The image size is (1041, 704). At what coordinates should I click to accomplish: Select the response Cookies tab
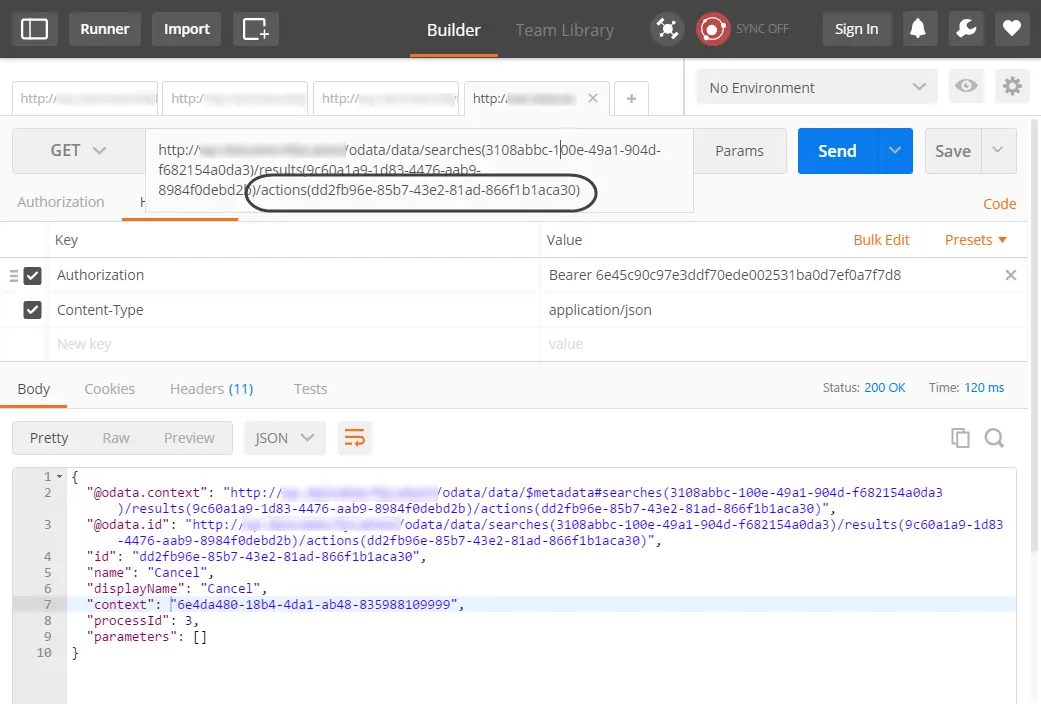[110, 389]
